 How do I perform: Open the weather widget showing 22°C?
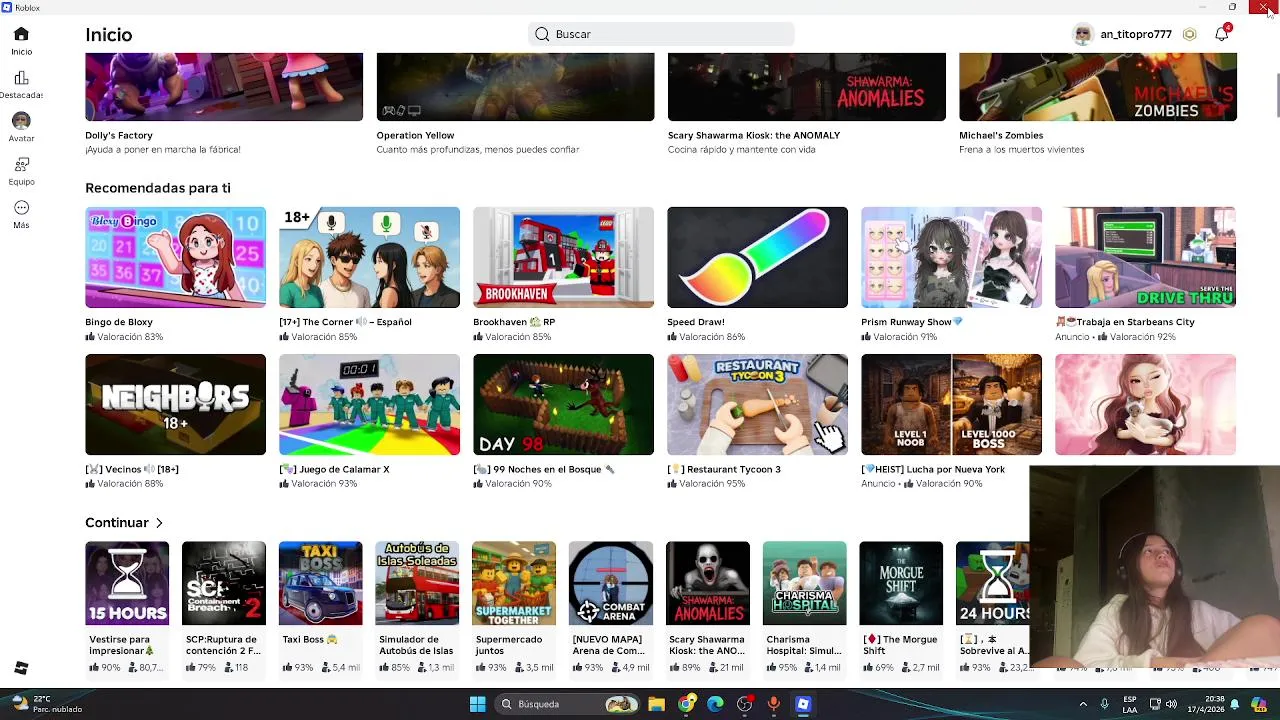coord(47,704)
